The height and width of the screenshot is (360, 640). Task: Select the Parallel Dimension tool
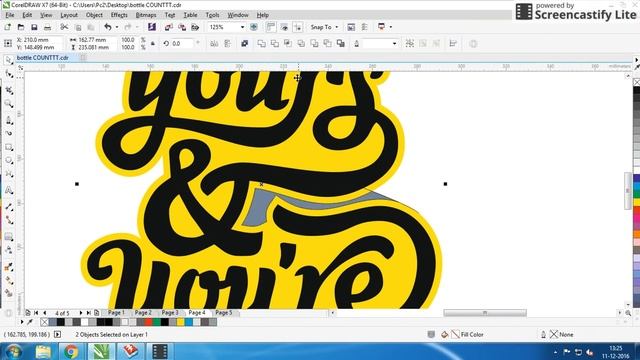coord(9,207)
